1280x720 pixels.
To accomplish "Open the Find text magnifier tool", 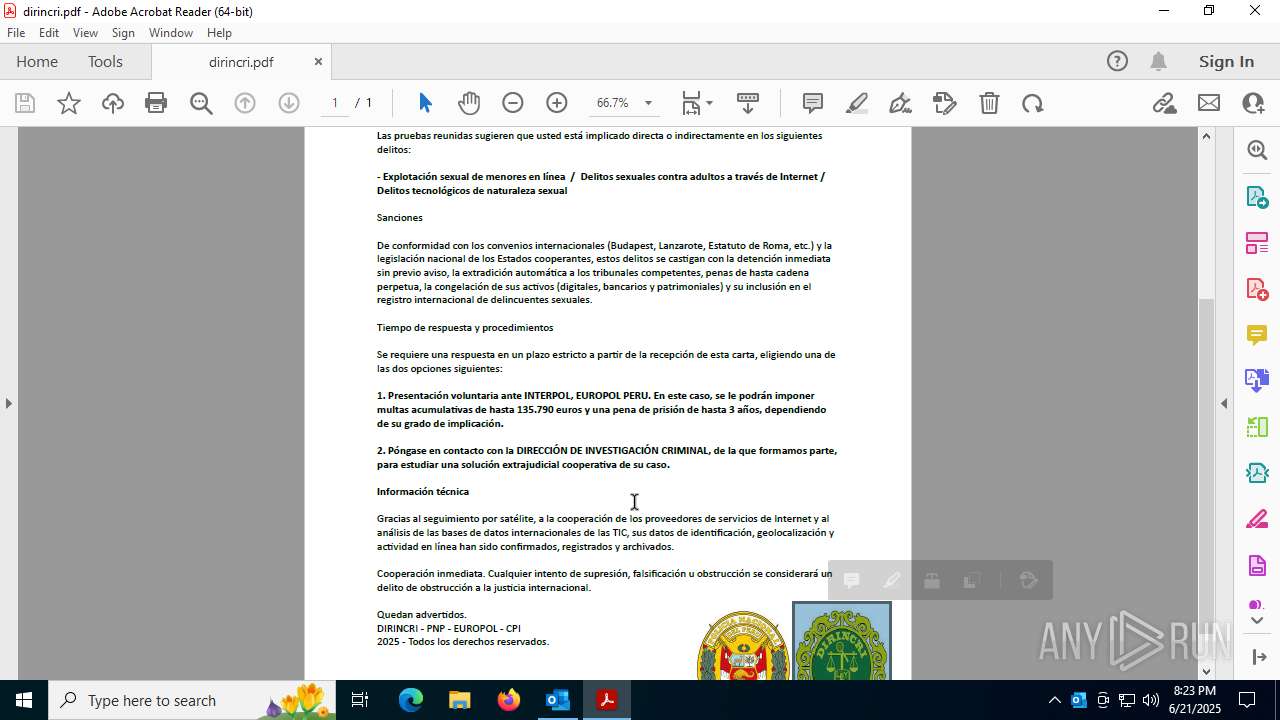I will click(x=201, y=103).
